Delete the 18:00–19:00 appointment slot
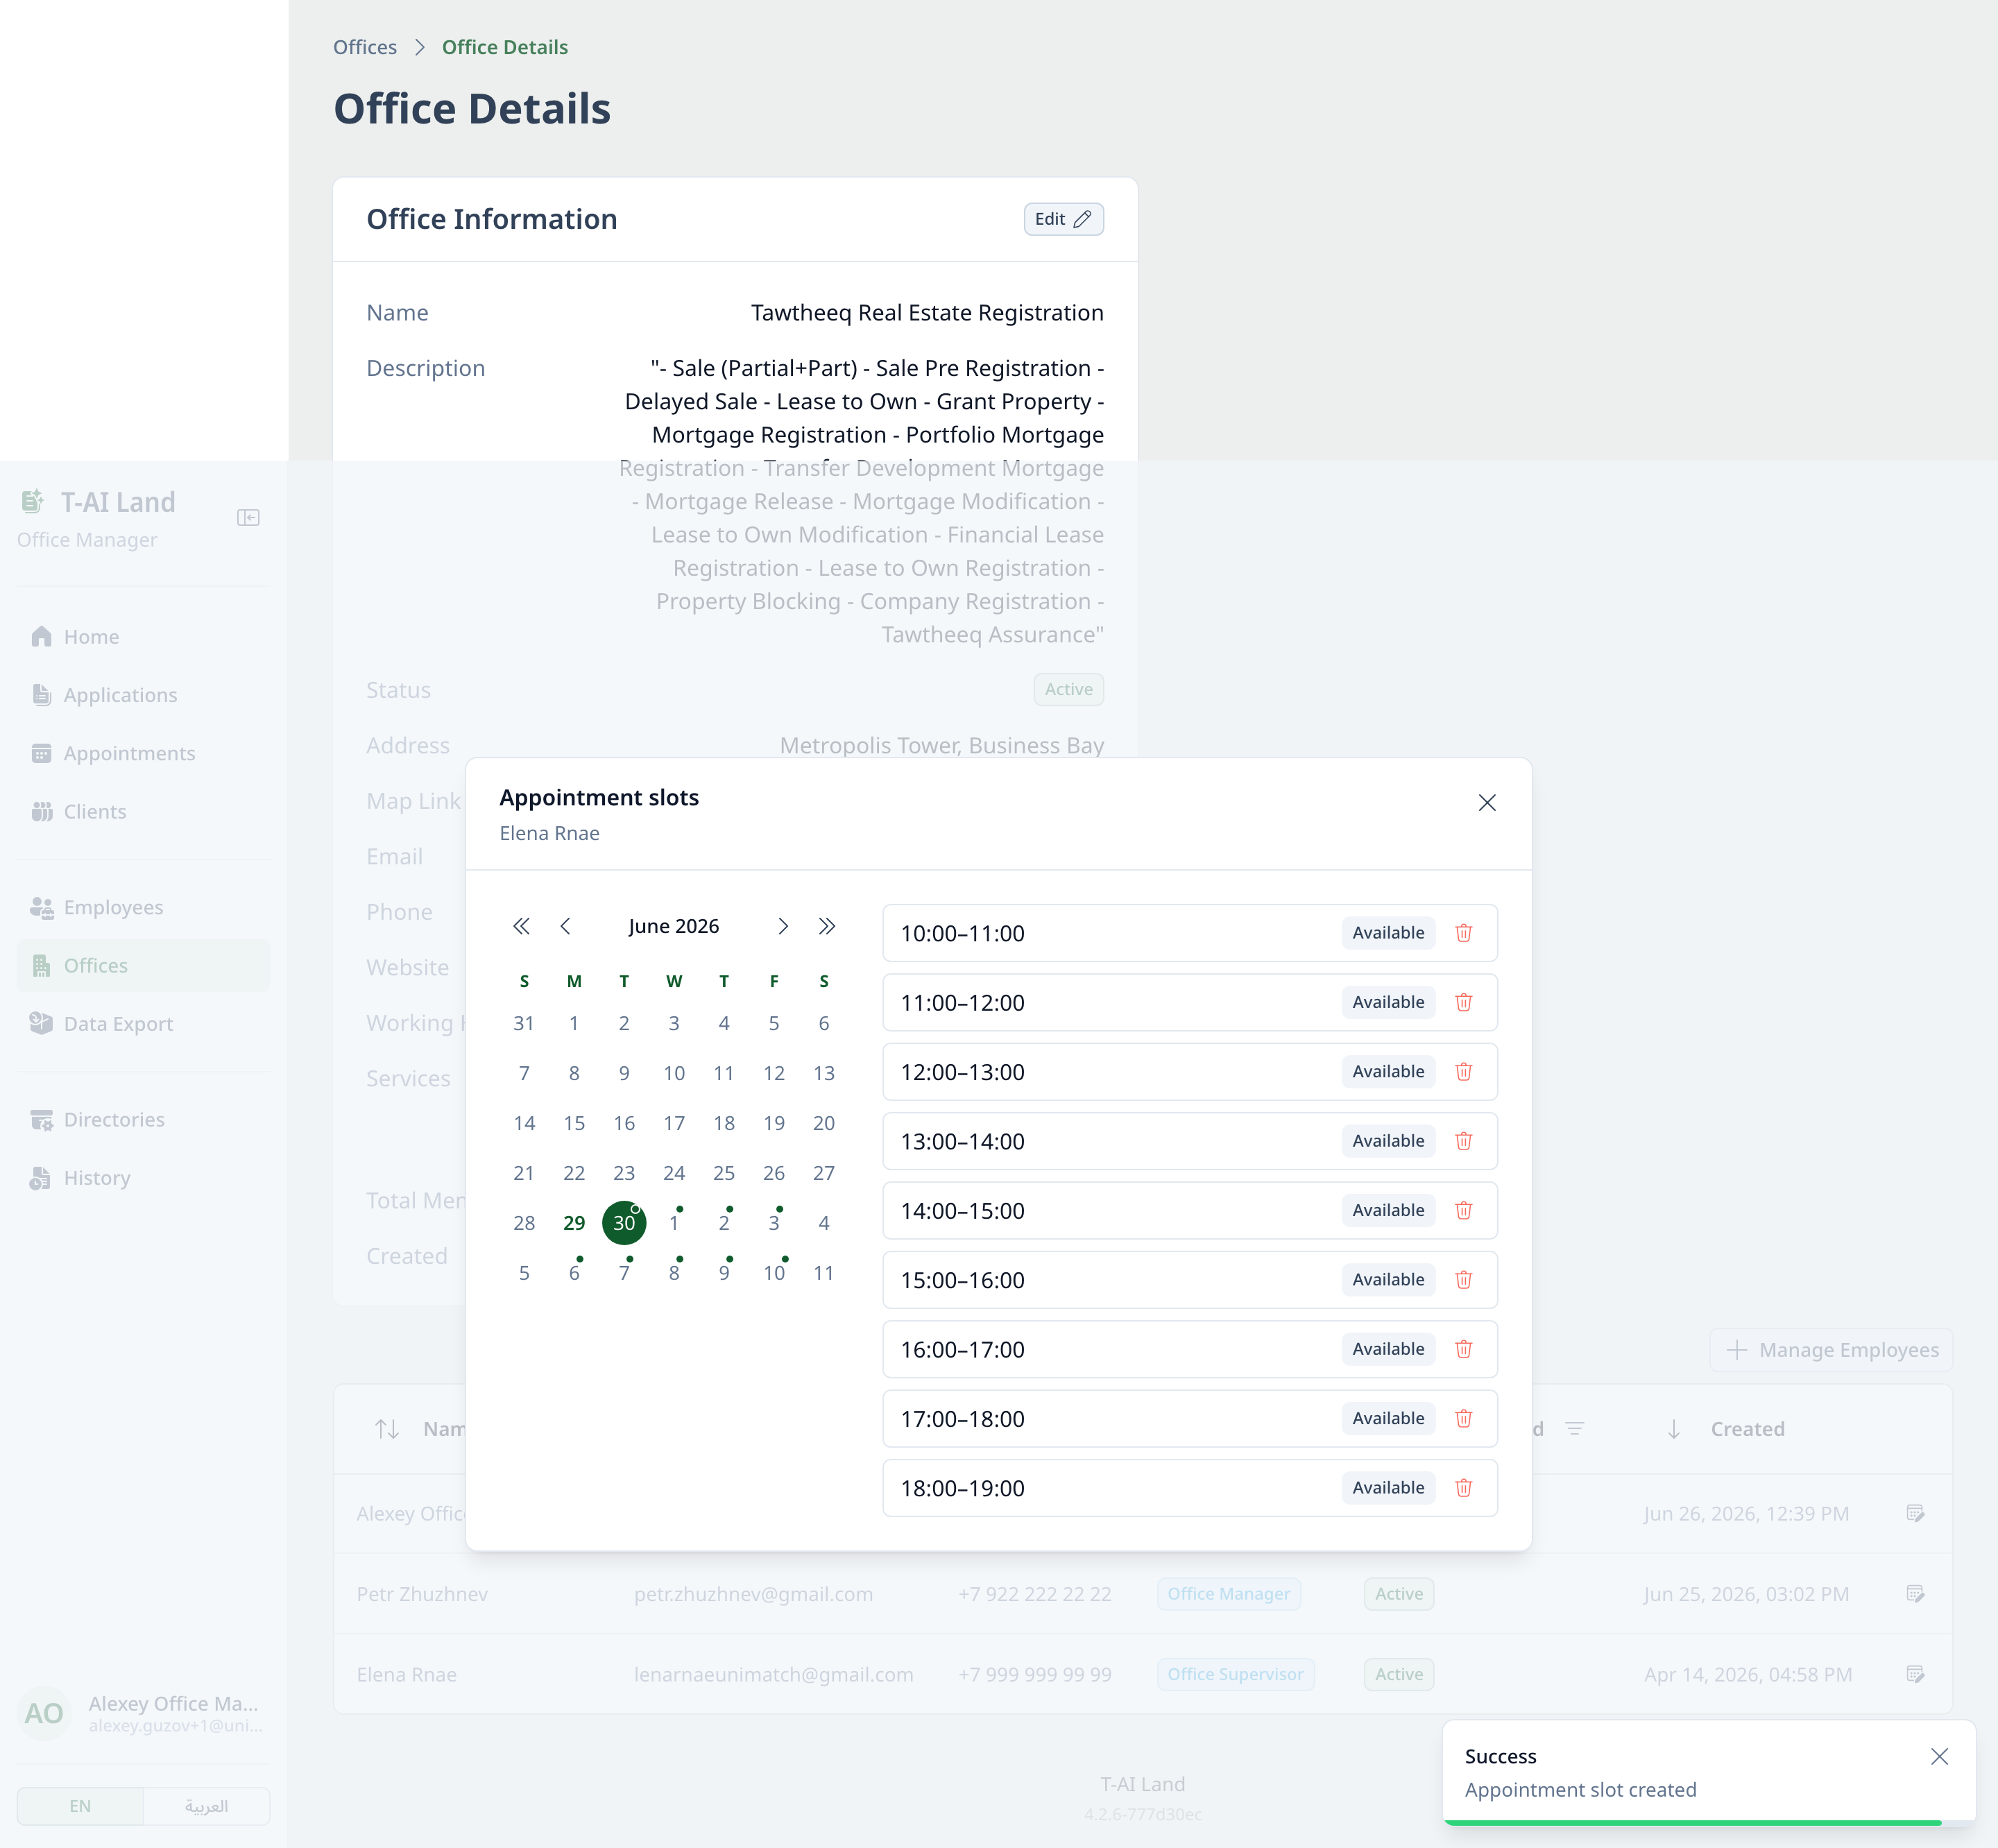The image size is (1998, 1848). [x=1463, y=1488]
